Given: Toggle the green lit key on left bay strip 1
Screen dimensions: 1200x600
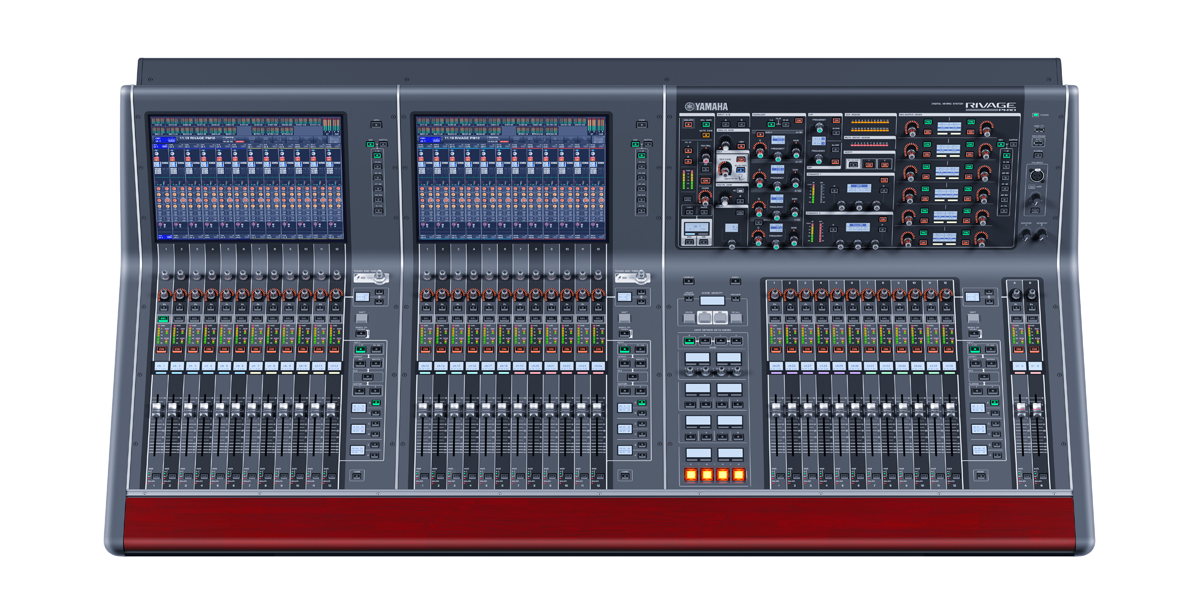Looking at the screenshot, I should click(x=163, y=319).
